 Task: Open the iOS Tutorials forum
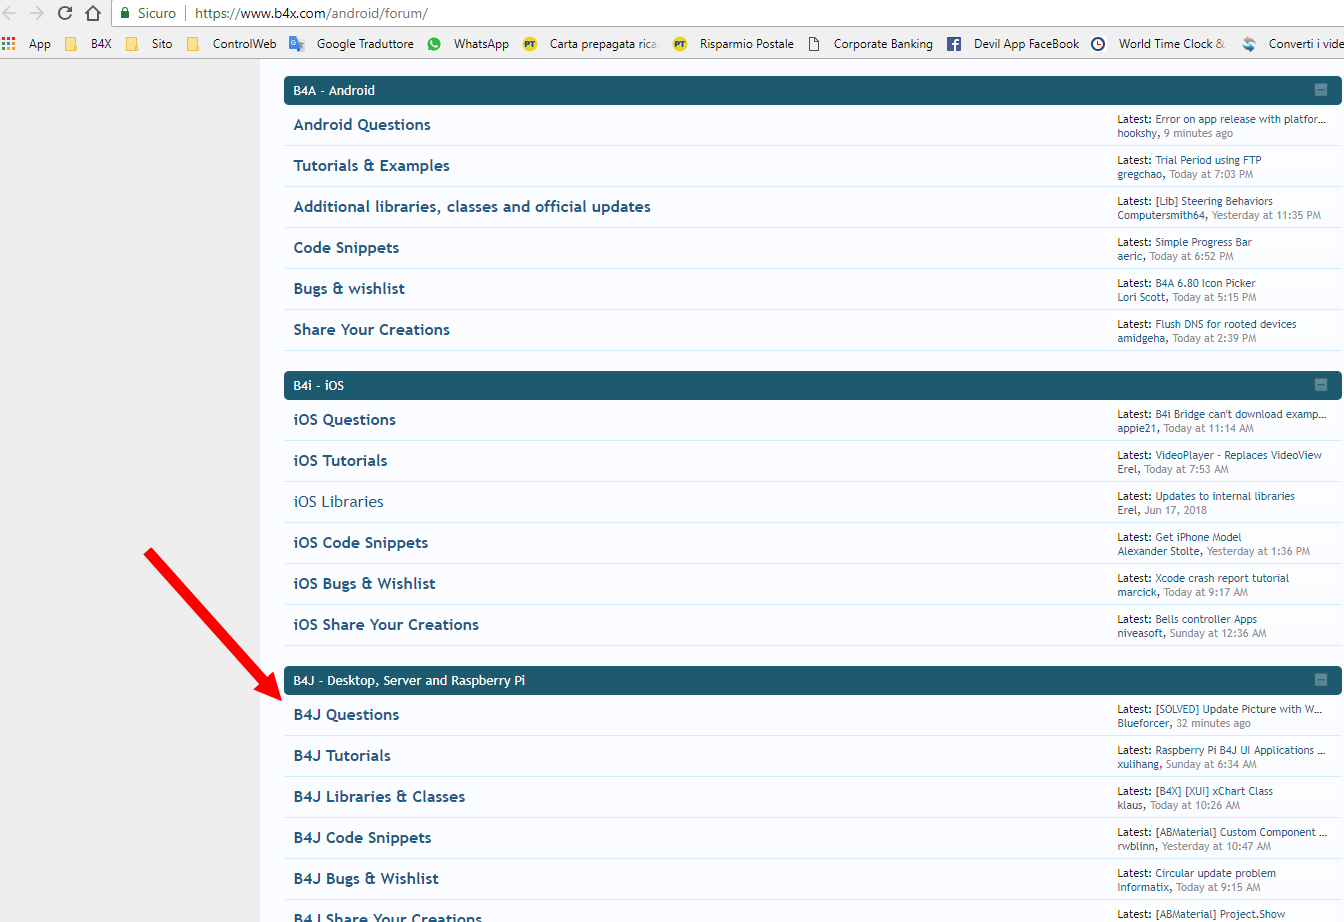point(340,461)
